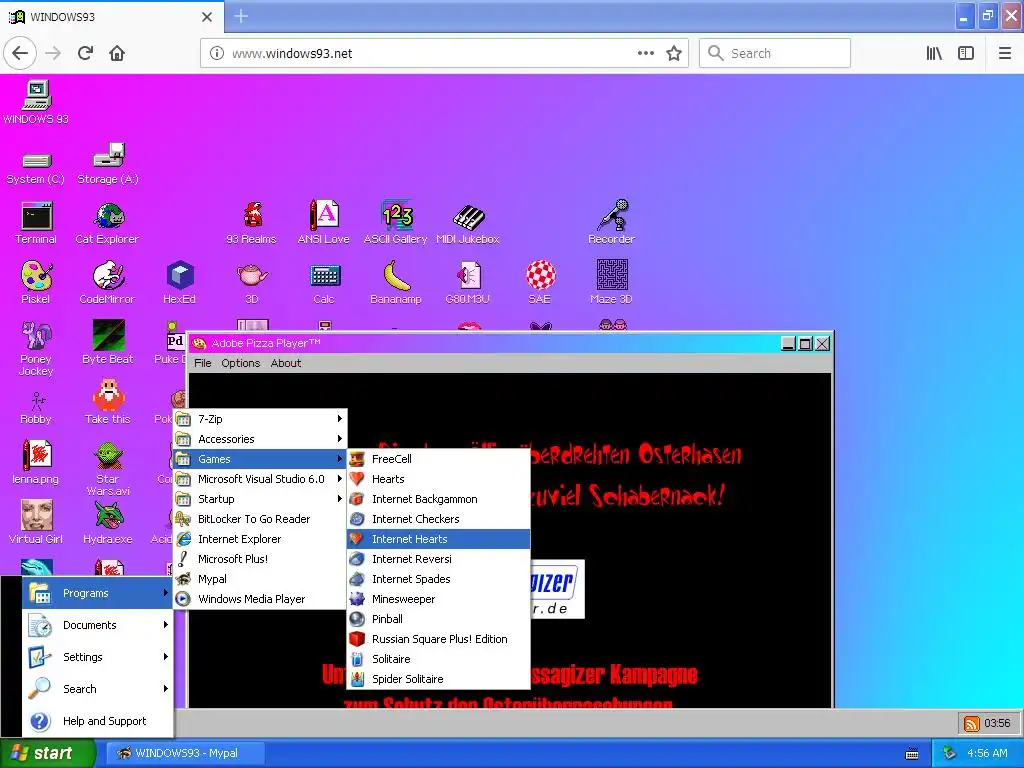Screen dimensions: 1024x768
Task: Launch Pinball from the Games menu
Action: point(438,619)
